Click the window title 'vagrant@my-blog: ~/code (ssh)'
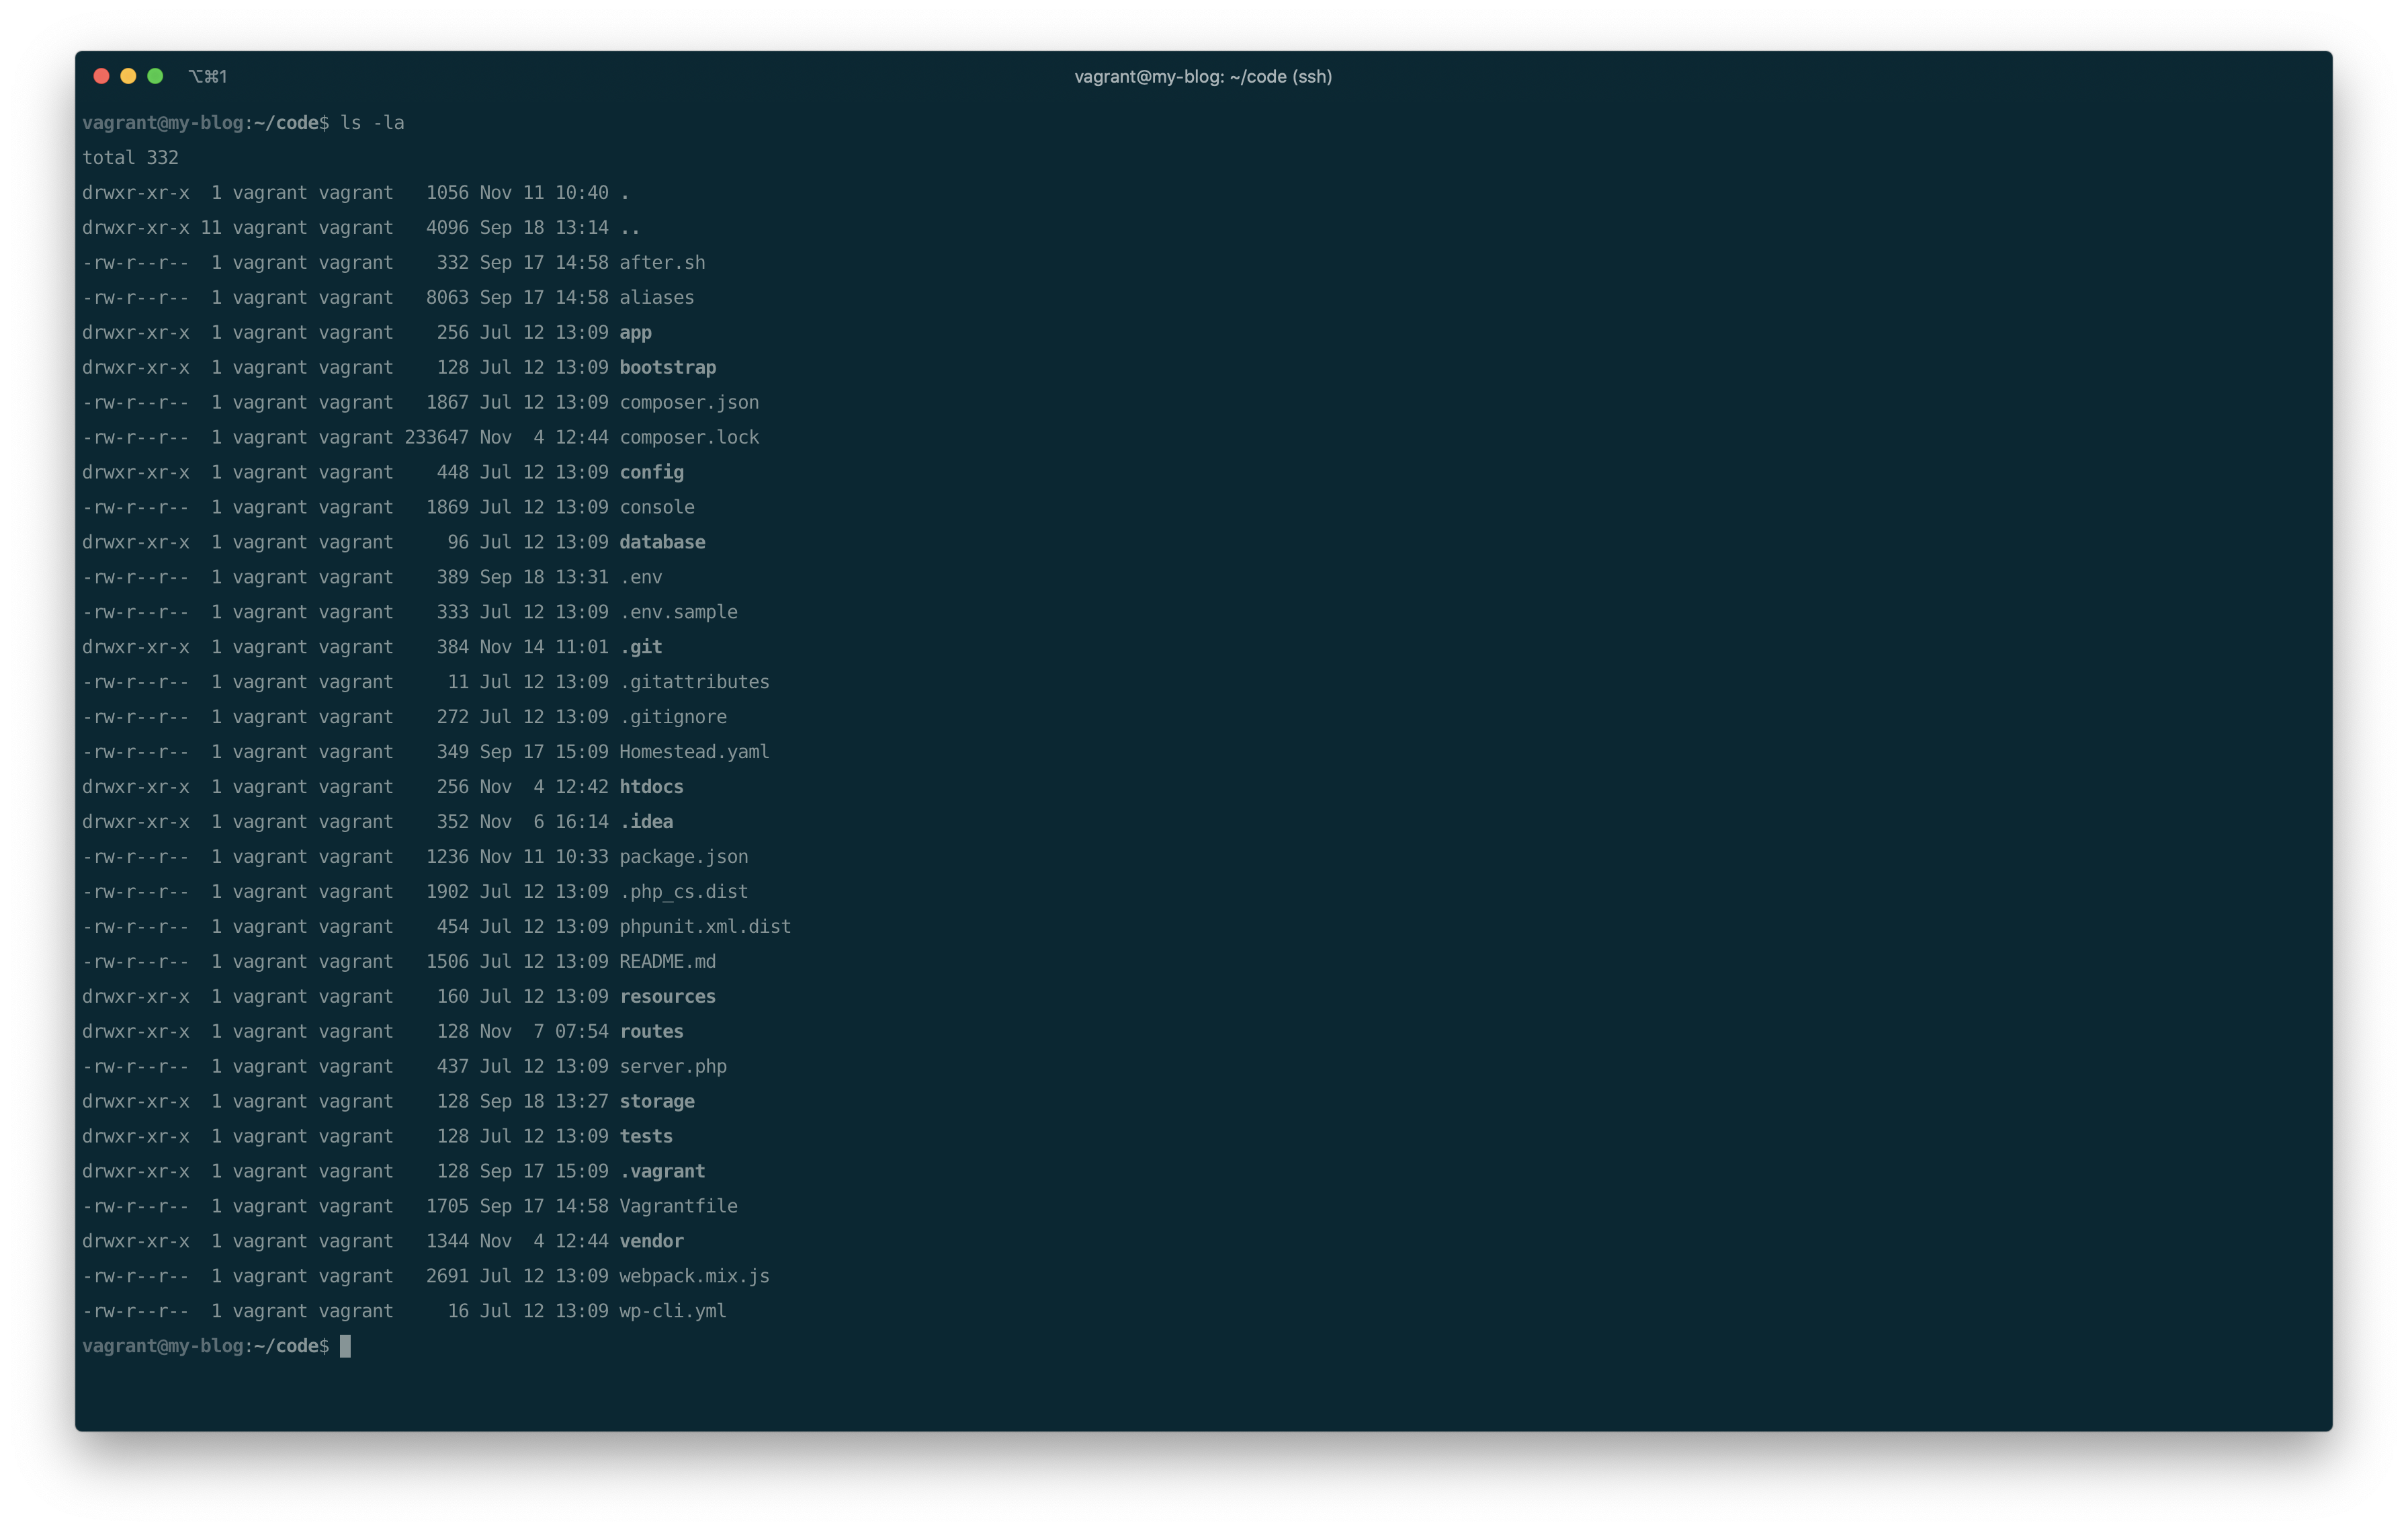 1203,77
